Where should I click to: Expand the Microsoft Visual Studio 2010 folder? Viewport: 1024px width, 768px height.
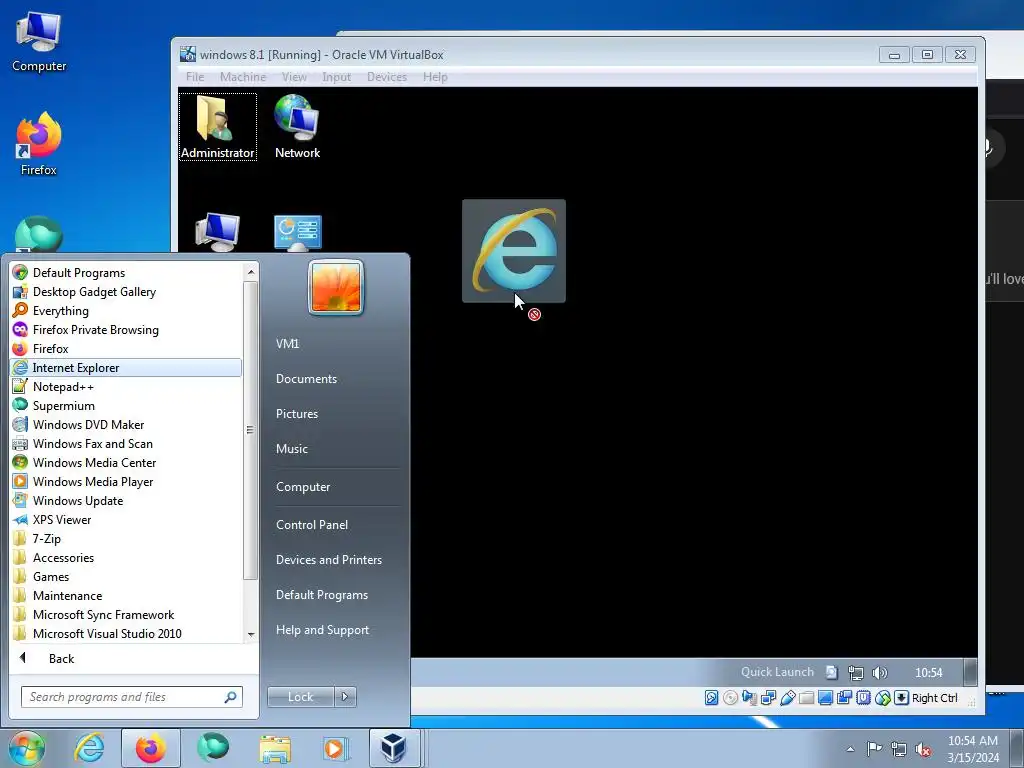point(126,633)
